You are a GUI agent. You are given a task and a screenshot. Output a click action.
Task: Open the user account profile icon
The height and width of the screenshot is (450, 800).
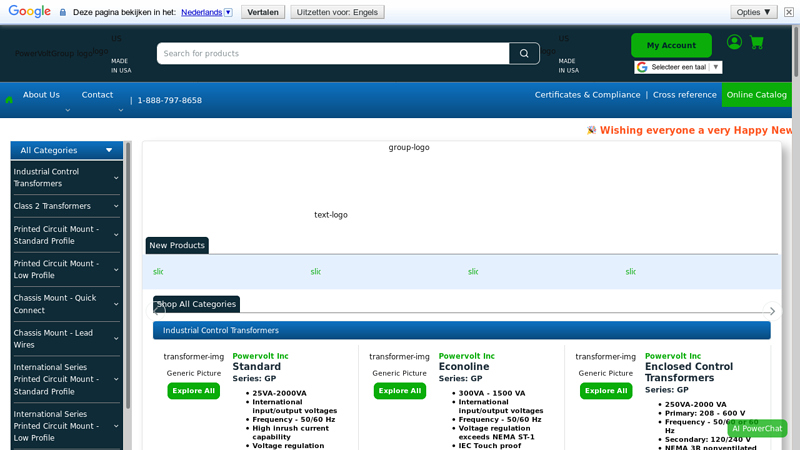(x=734, y=42)
